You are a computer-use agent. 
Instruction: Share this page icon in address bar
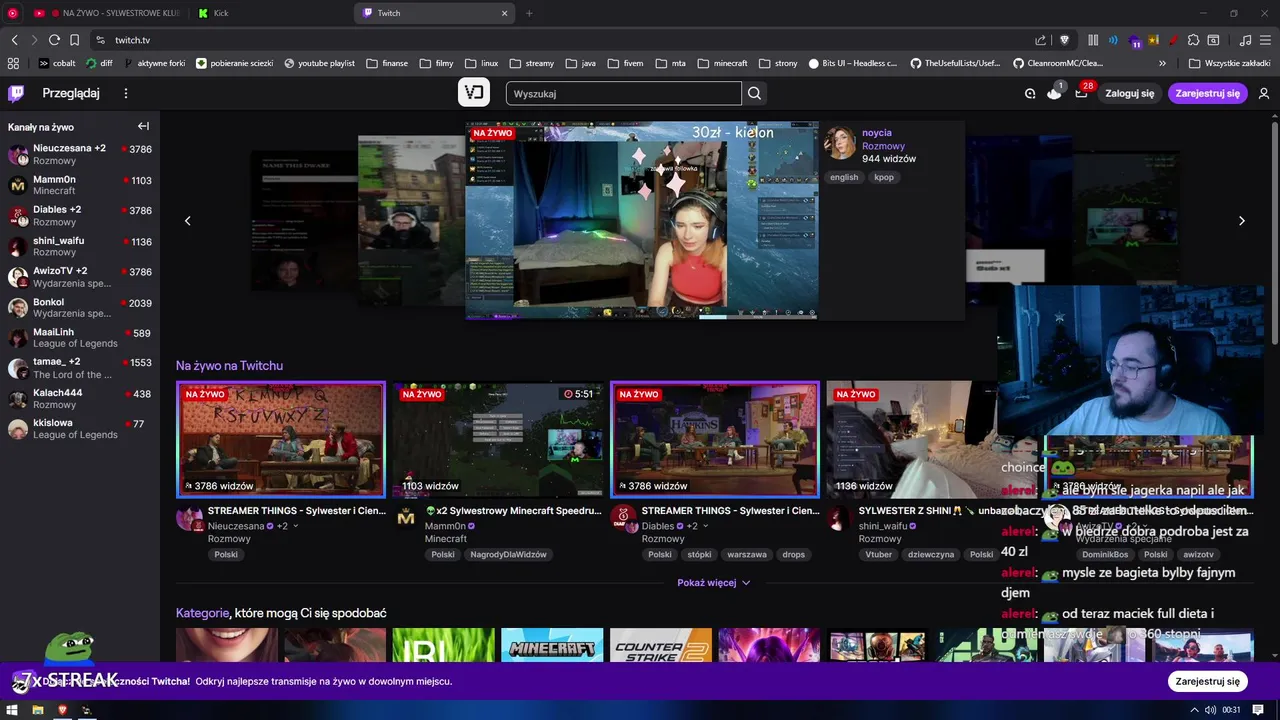pos(1041,40)
